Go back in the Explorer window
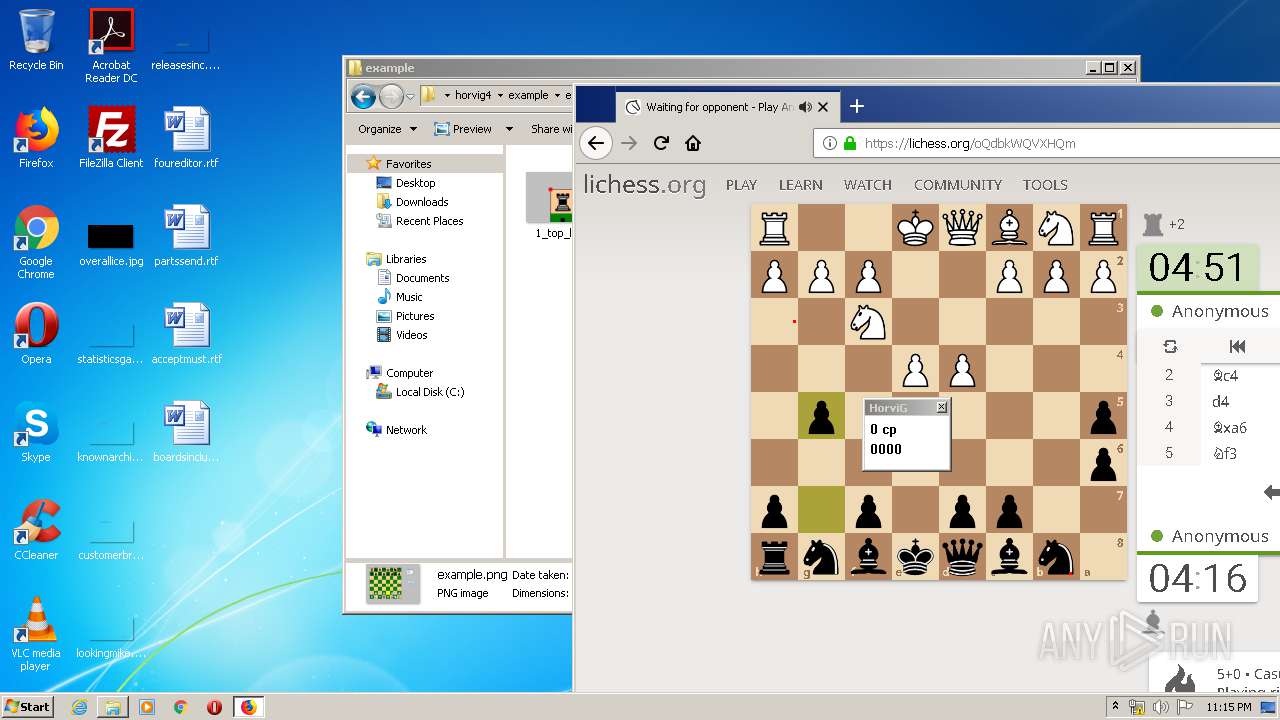Screen dimensions: 1280x720 pos(363,96)
